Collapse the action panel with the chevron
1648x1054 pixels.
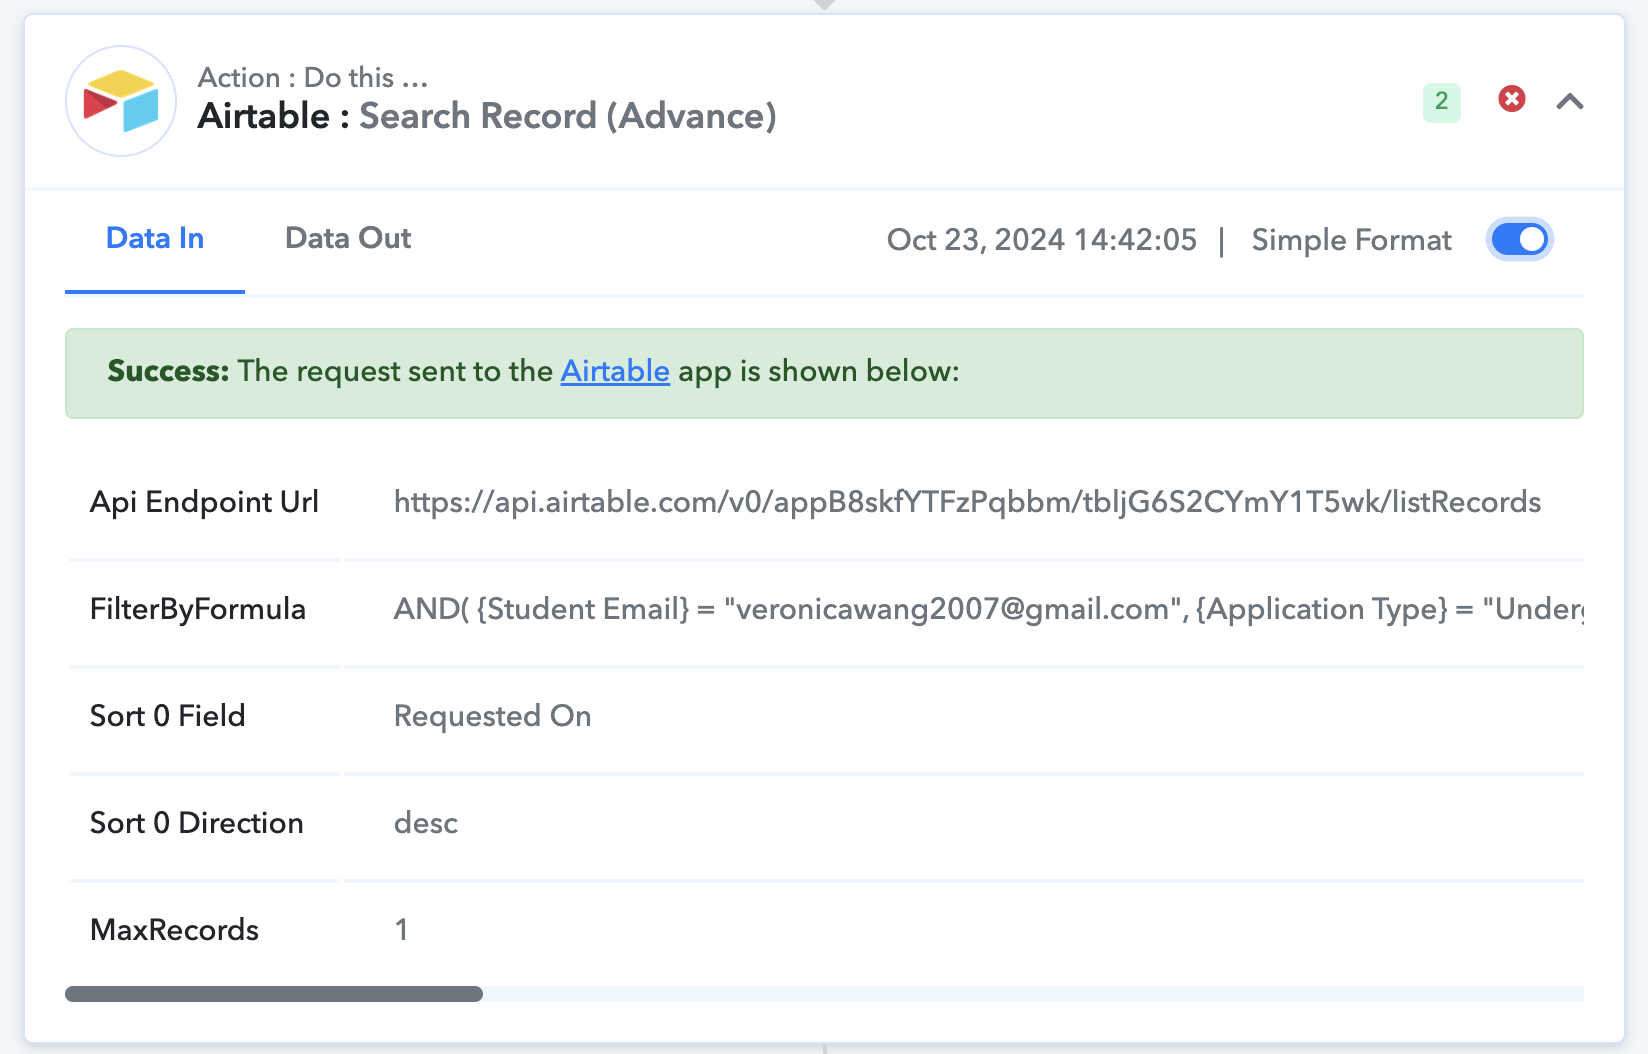(1569, 101)
